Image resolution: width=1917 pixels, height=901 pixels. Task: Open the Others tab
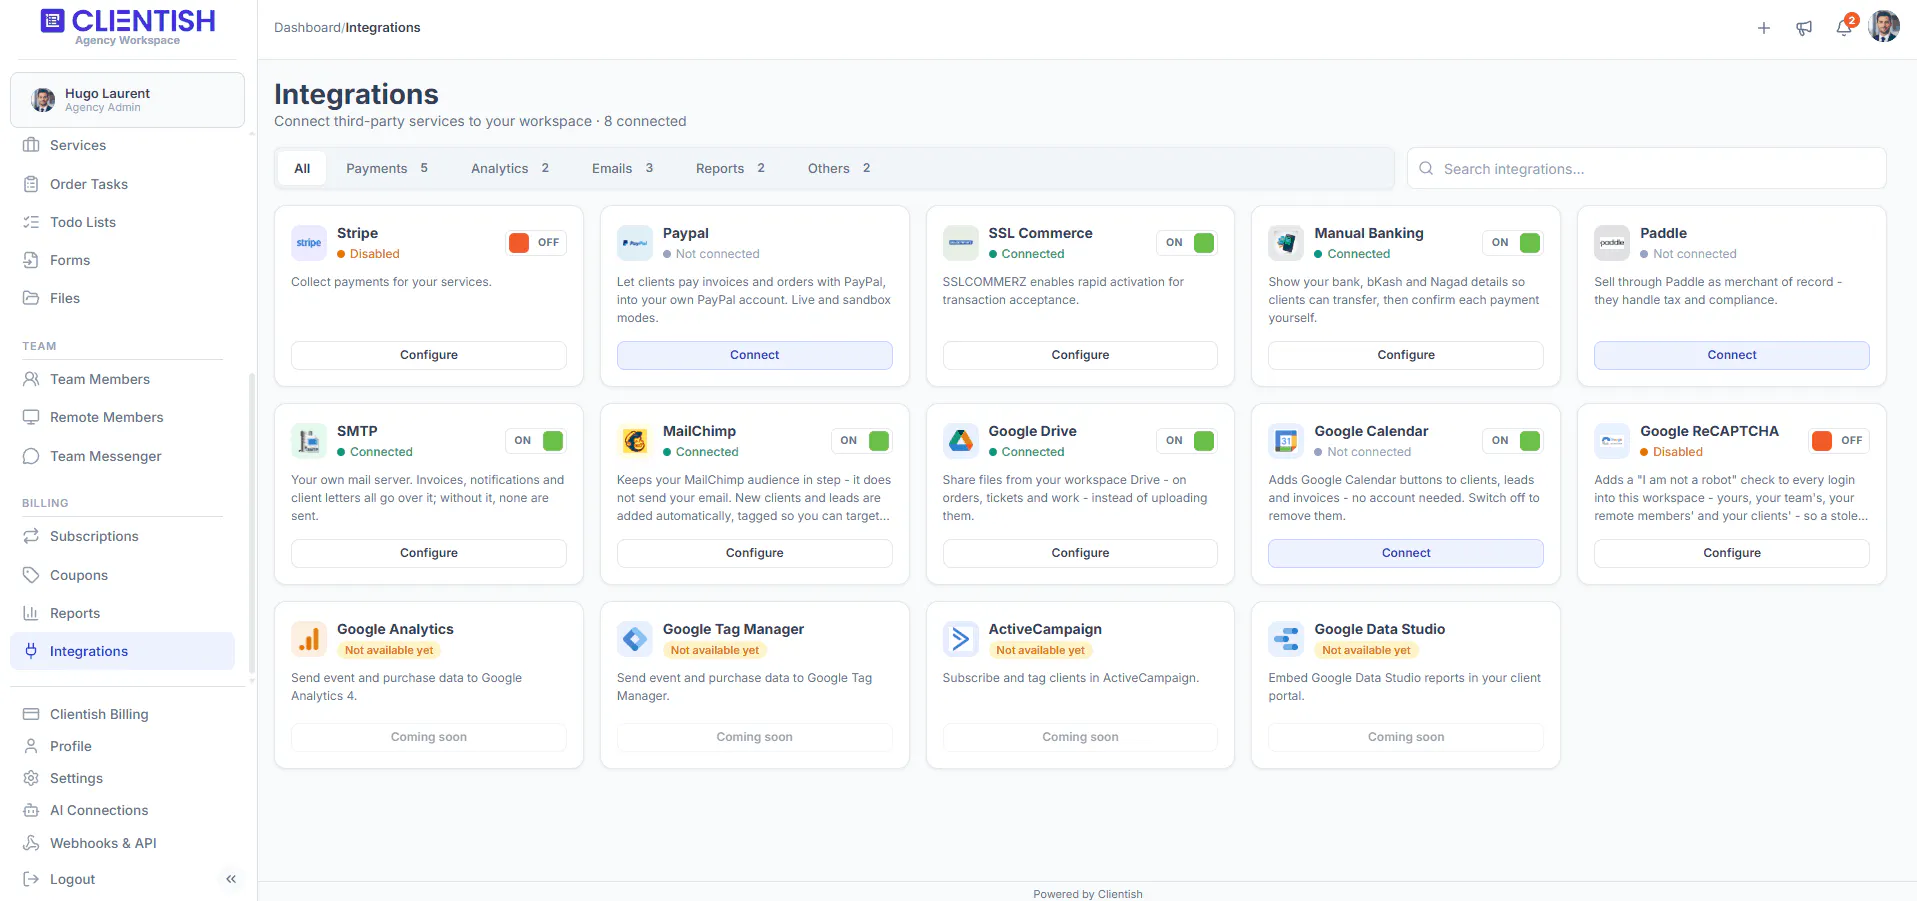[x=839, y=169]
